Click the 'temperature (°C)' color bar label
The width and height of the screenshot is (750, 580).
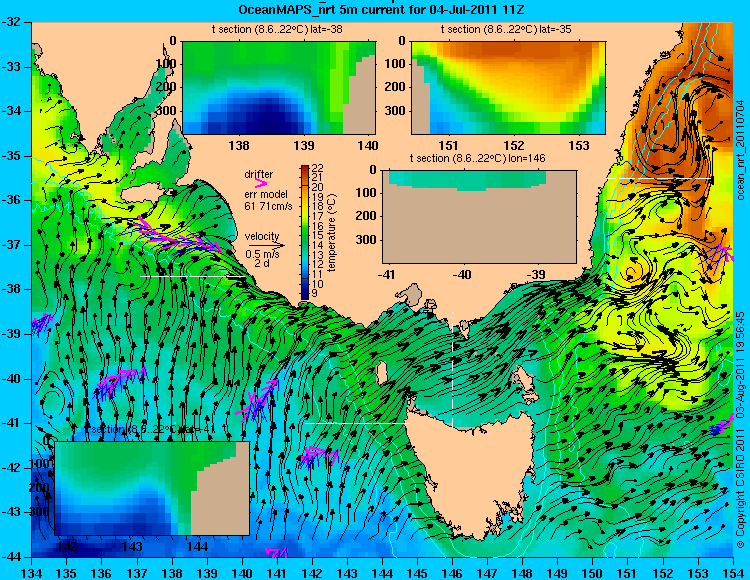(333, 233)
